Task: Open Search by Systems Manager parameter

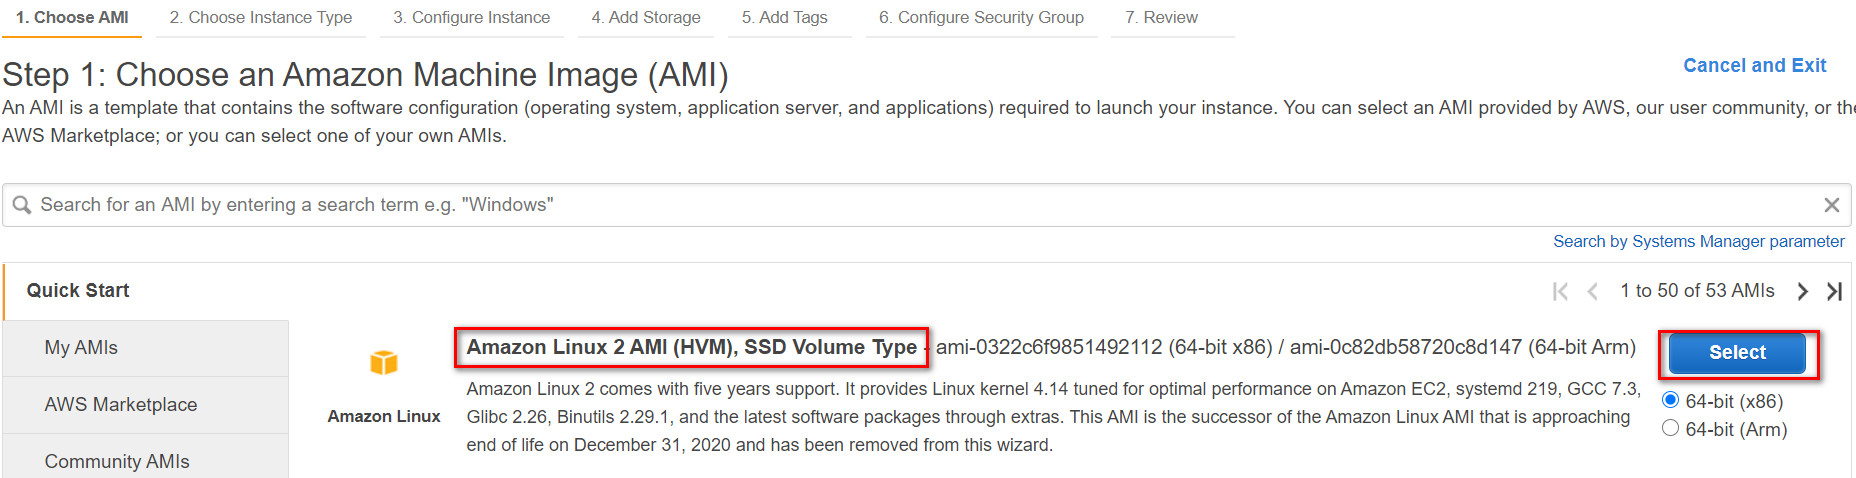Action: [1699, 241]
